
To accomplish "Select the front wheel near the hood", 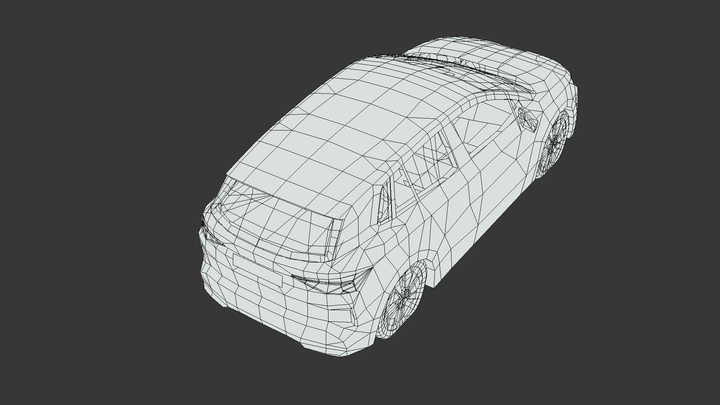I will (x=553, y=145).
